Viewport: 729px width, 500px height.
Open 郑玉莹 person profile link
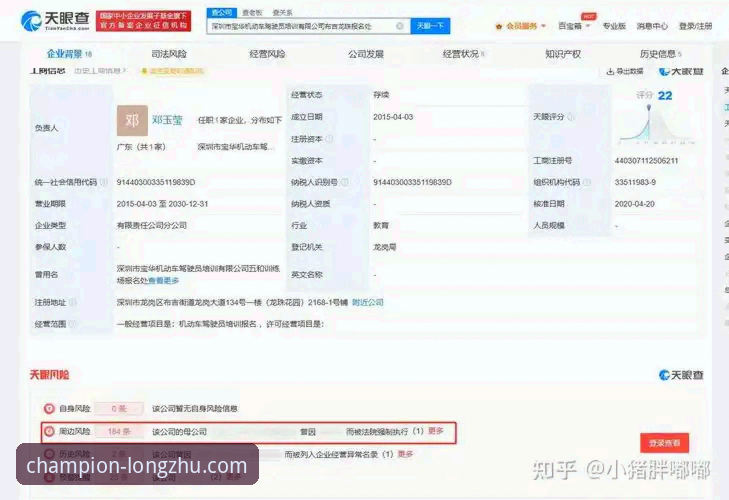(167, 120)
